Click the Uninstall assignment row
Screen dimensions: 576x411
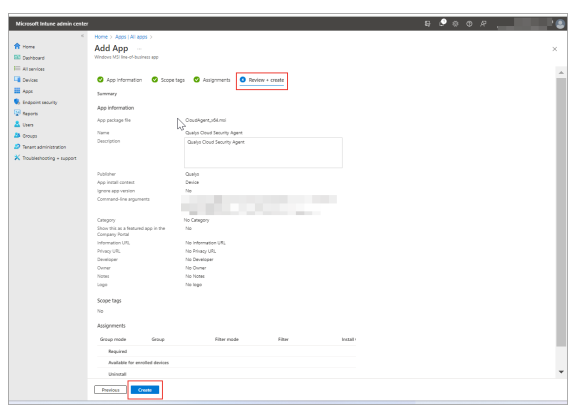[x=227, y=374]
